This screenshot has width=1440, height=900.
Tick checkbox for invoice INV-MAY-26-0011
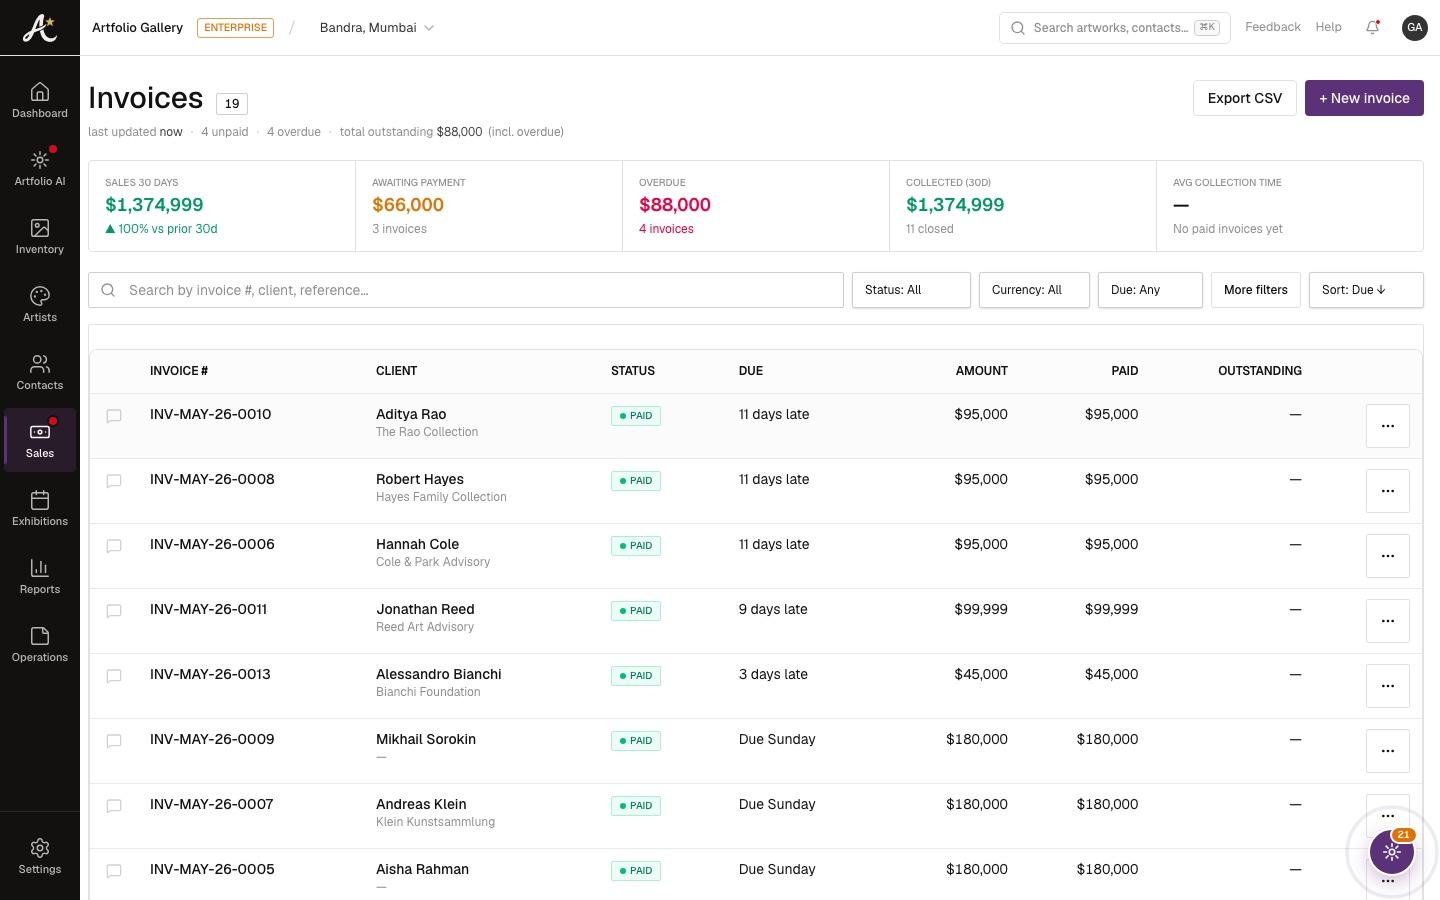(114, 611)
